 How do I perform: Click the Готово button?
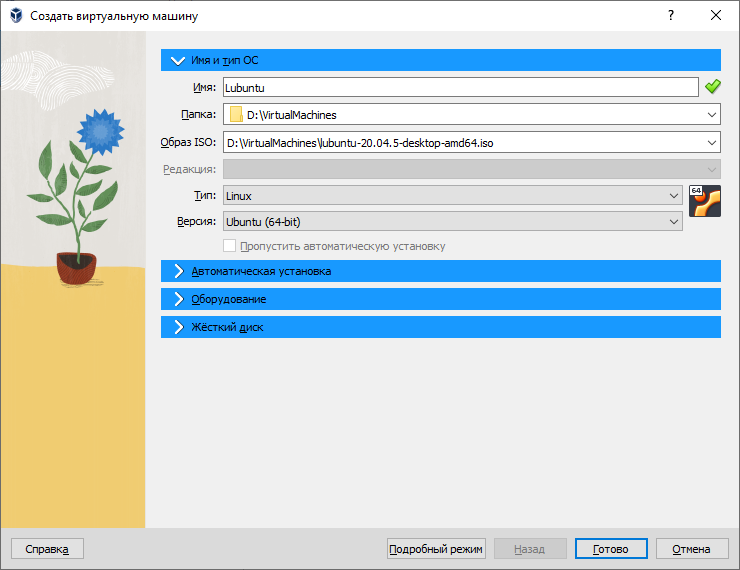click(611, 549)
